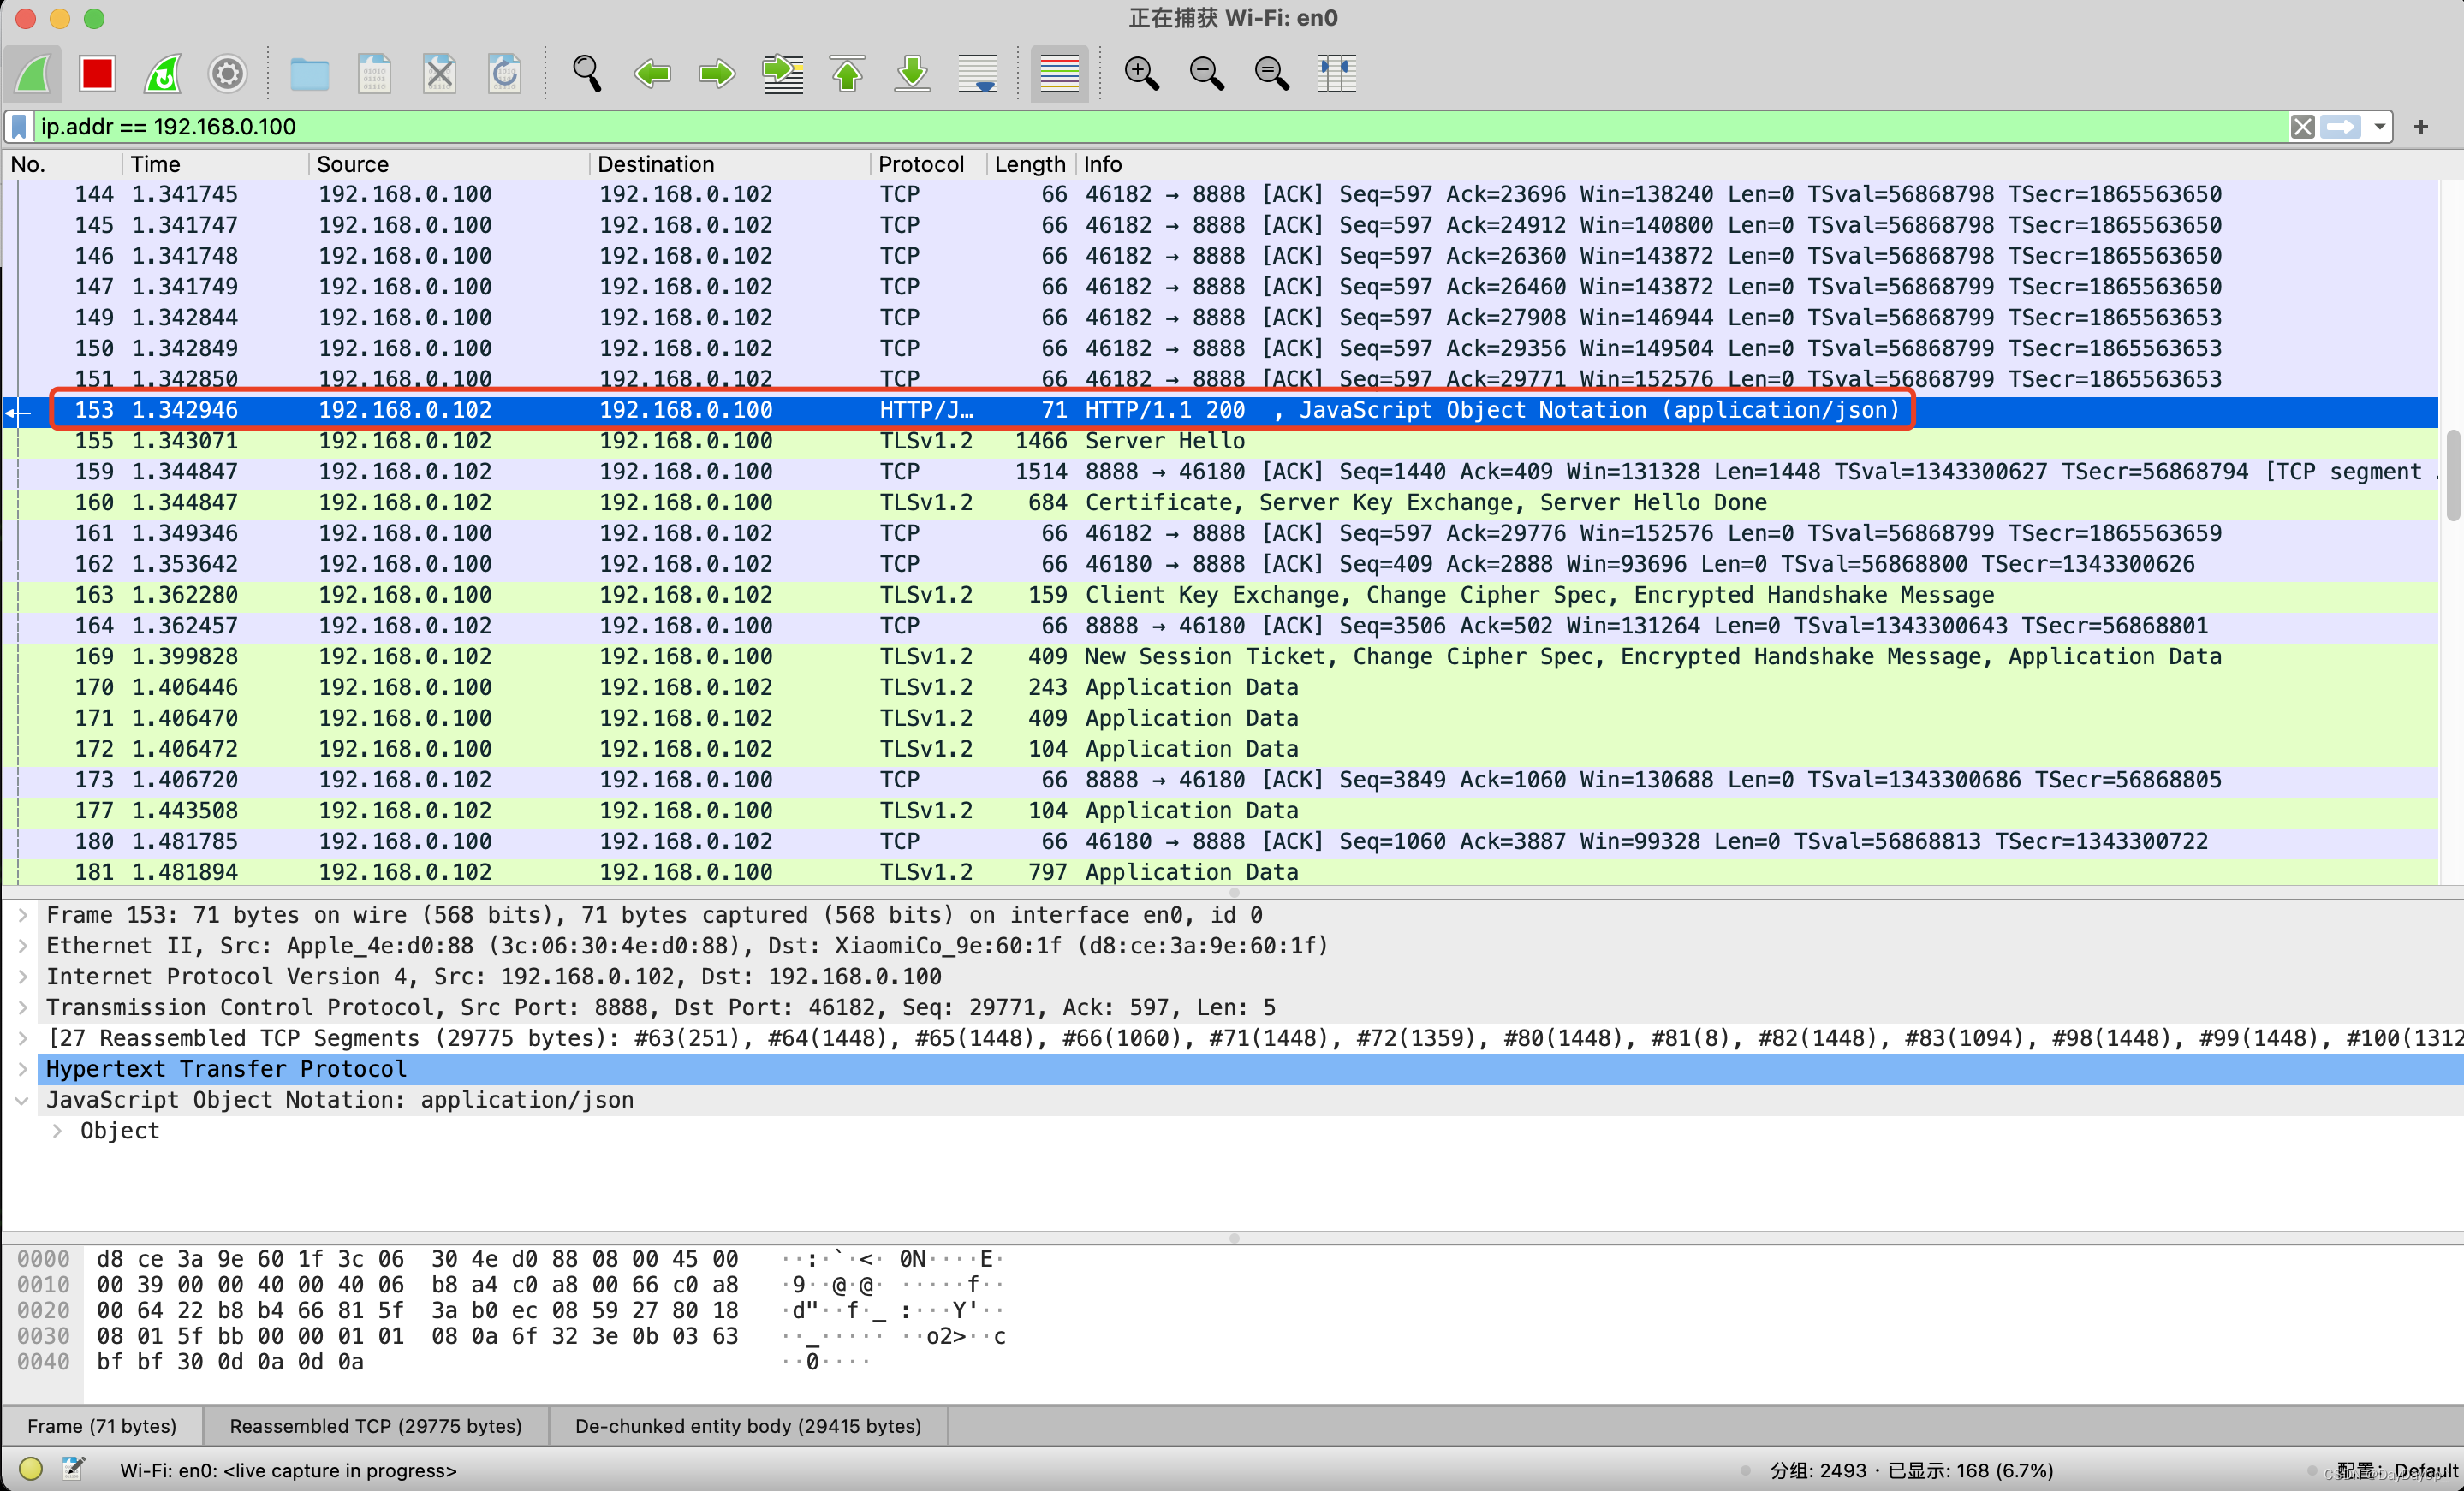Go to specified packet number icon
Screen dimensions: 2464x1491
(782, 74)
